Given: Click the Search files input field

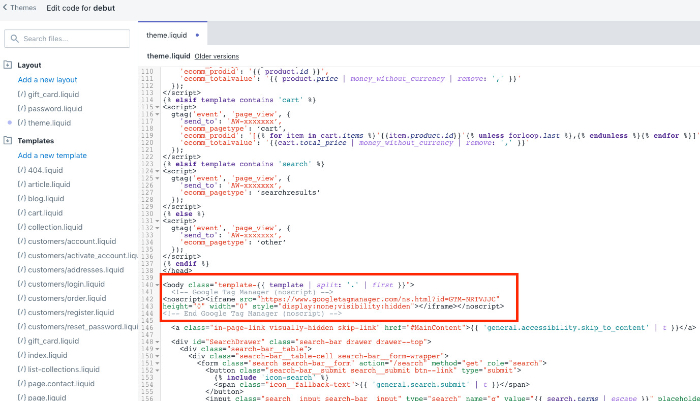Looking at the screenshot, I should click(x=67, y=39).
